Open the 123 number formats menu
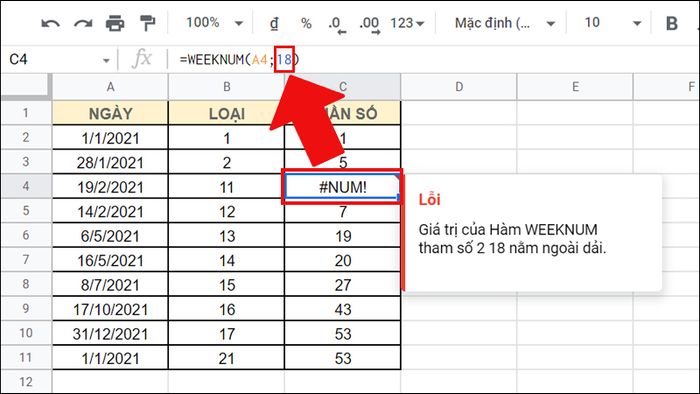This screenshot has height=394, width=700. (407, 23)
